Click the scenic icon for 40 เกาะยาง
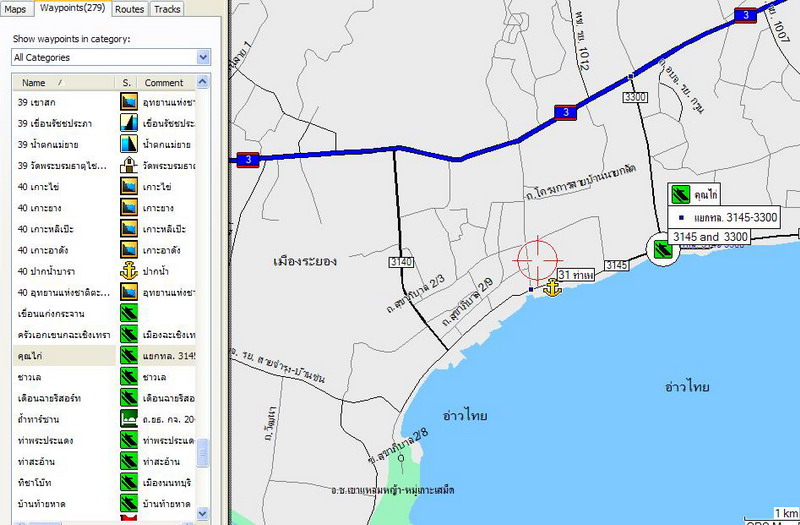 tap(129, 208)
